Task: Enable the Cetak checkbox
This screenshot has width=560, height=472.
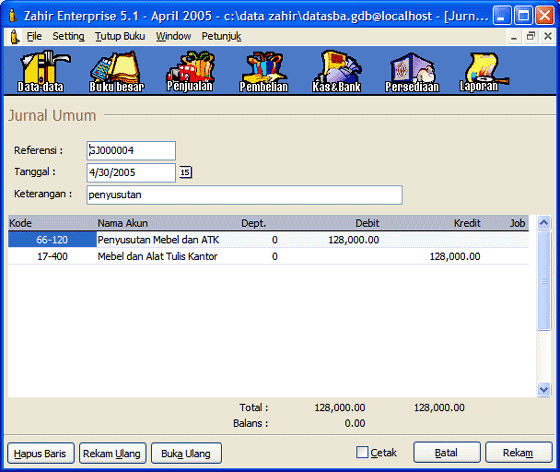Action: pos(362,452)
